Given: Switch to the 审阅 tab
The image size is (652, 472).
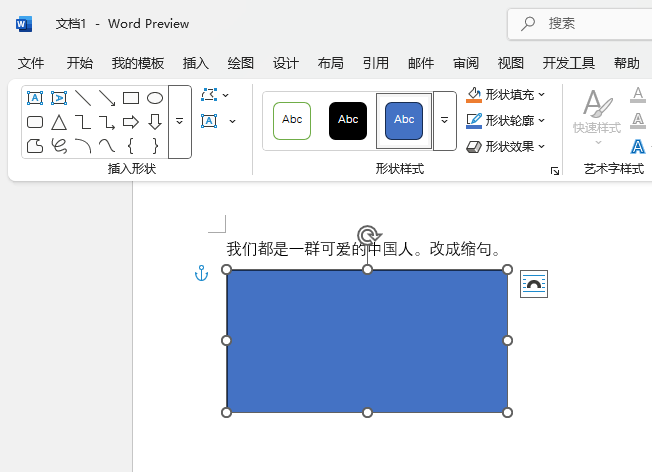Looking at the screenshot, I should pyautogui.click(x=466, y=63).
